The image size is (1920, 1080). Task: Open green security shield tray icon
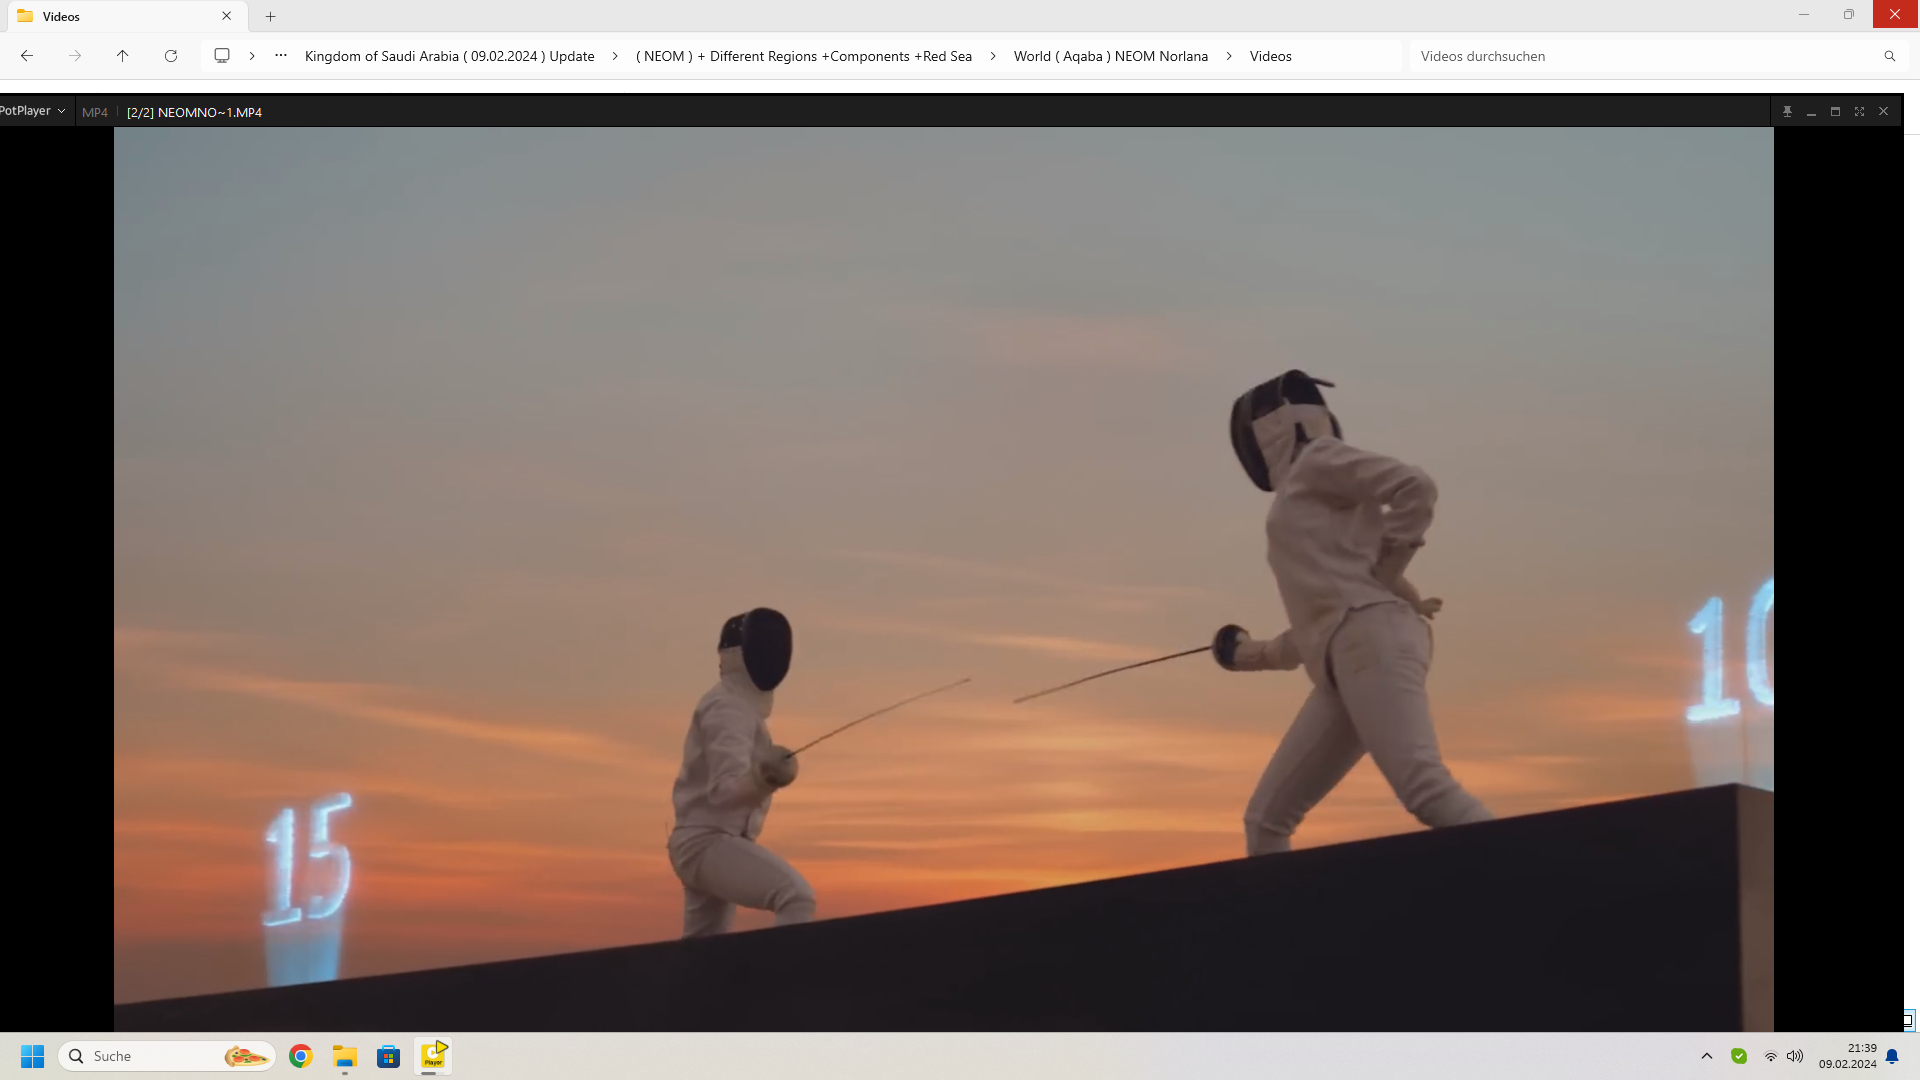(x=1739, y=1056)
